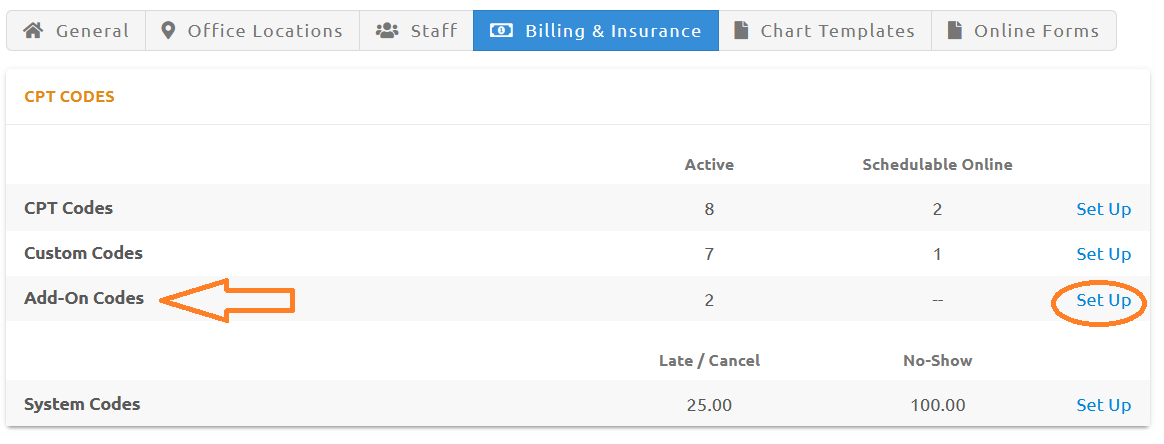Screen dimensions: 1164x444
Task: Click the people icon on Staff tab
Action: point(387,30)
